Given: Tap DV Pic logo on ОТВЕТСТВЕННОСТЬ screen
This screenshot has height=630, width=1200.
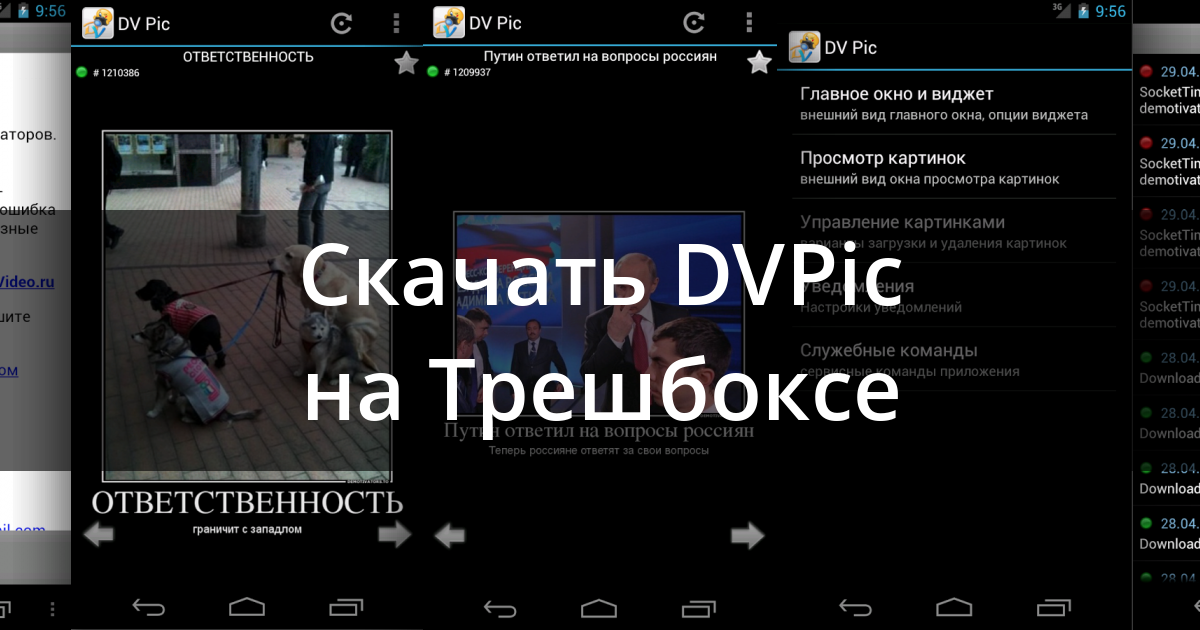Looking at the screenshot, I should point(97,23).
